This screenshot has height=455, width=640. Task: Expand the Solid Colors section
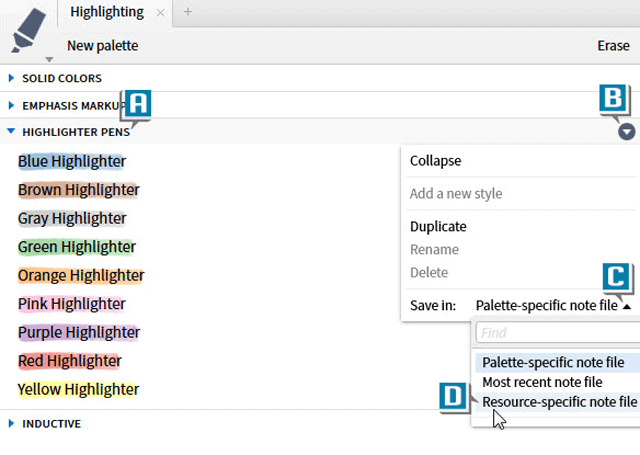point(11,78)
